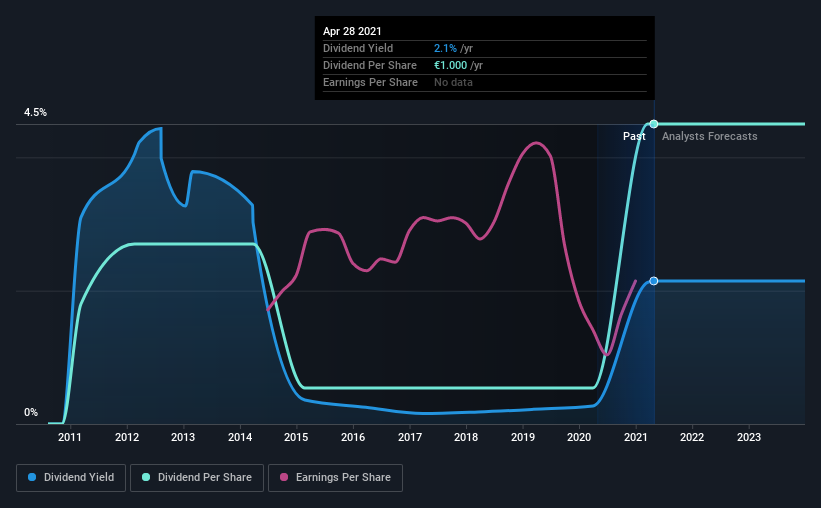Click the Dividend Per Share data point marker
Image resolution: width=821 pixels, height=508 pixels.
tap(654, 124)
